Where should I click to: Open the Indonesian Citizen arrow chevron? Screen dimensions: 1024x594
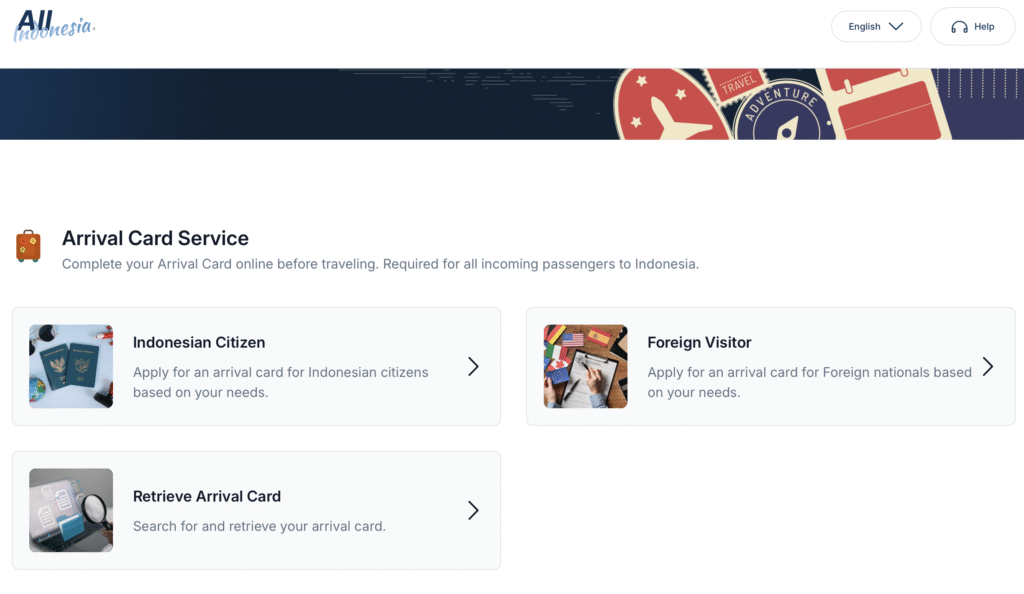473,367
